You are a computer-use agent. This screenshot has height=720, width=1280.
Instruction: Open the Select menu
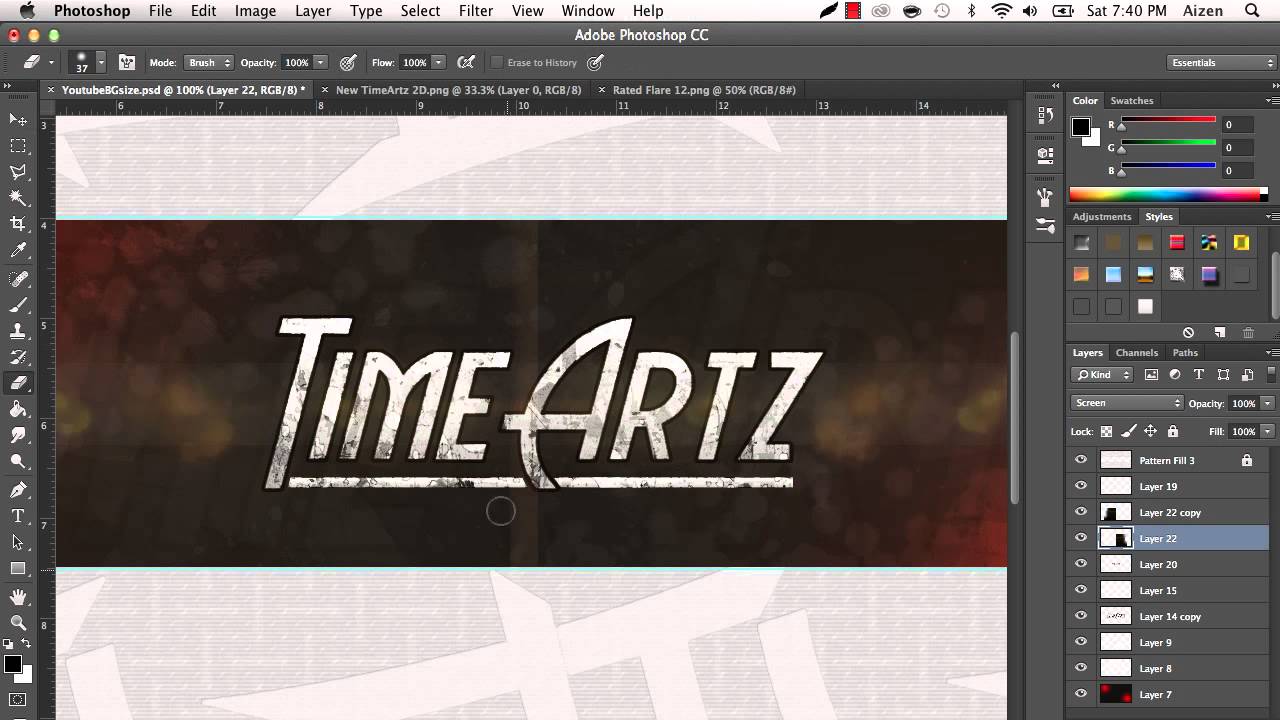[420, 11]
